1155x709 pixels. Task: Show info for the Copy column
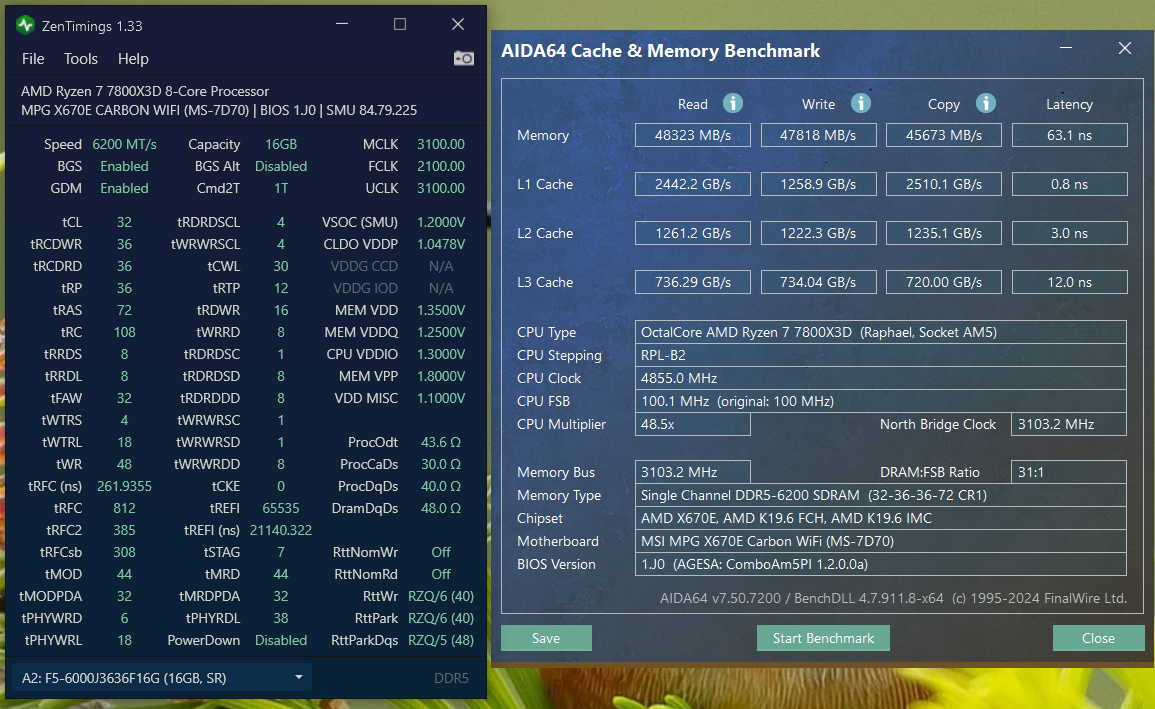pyautogui.click(x=986, y=103)
